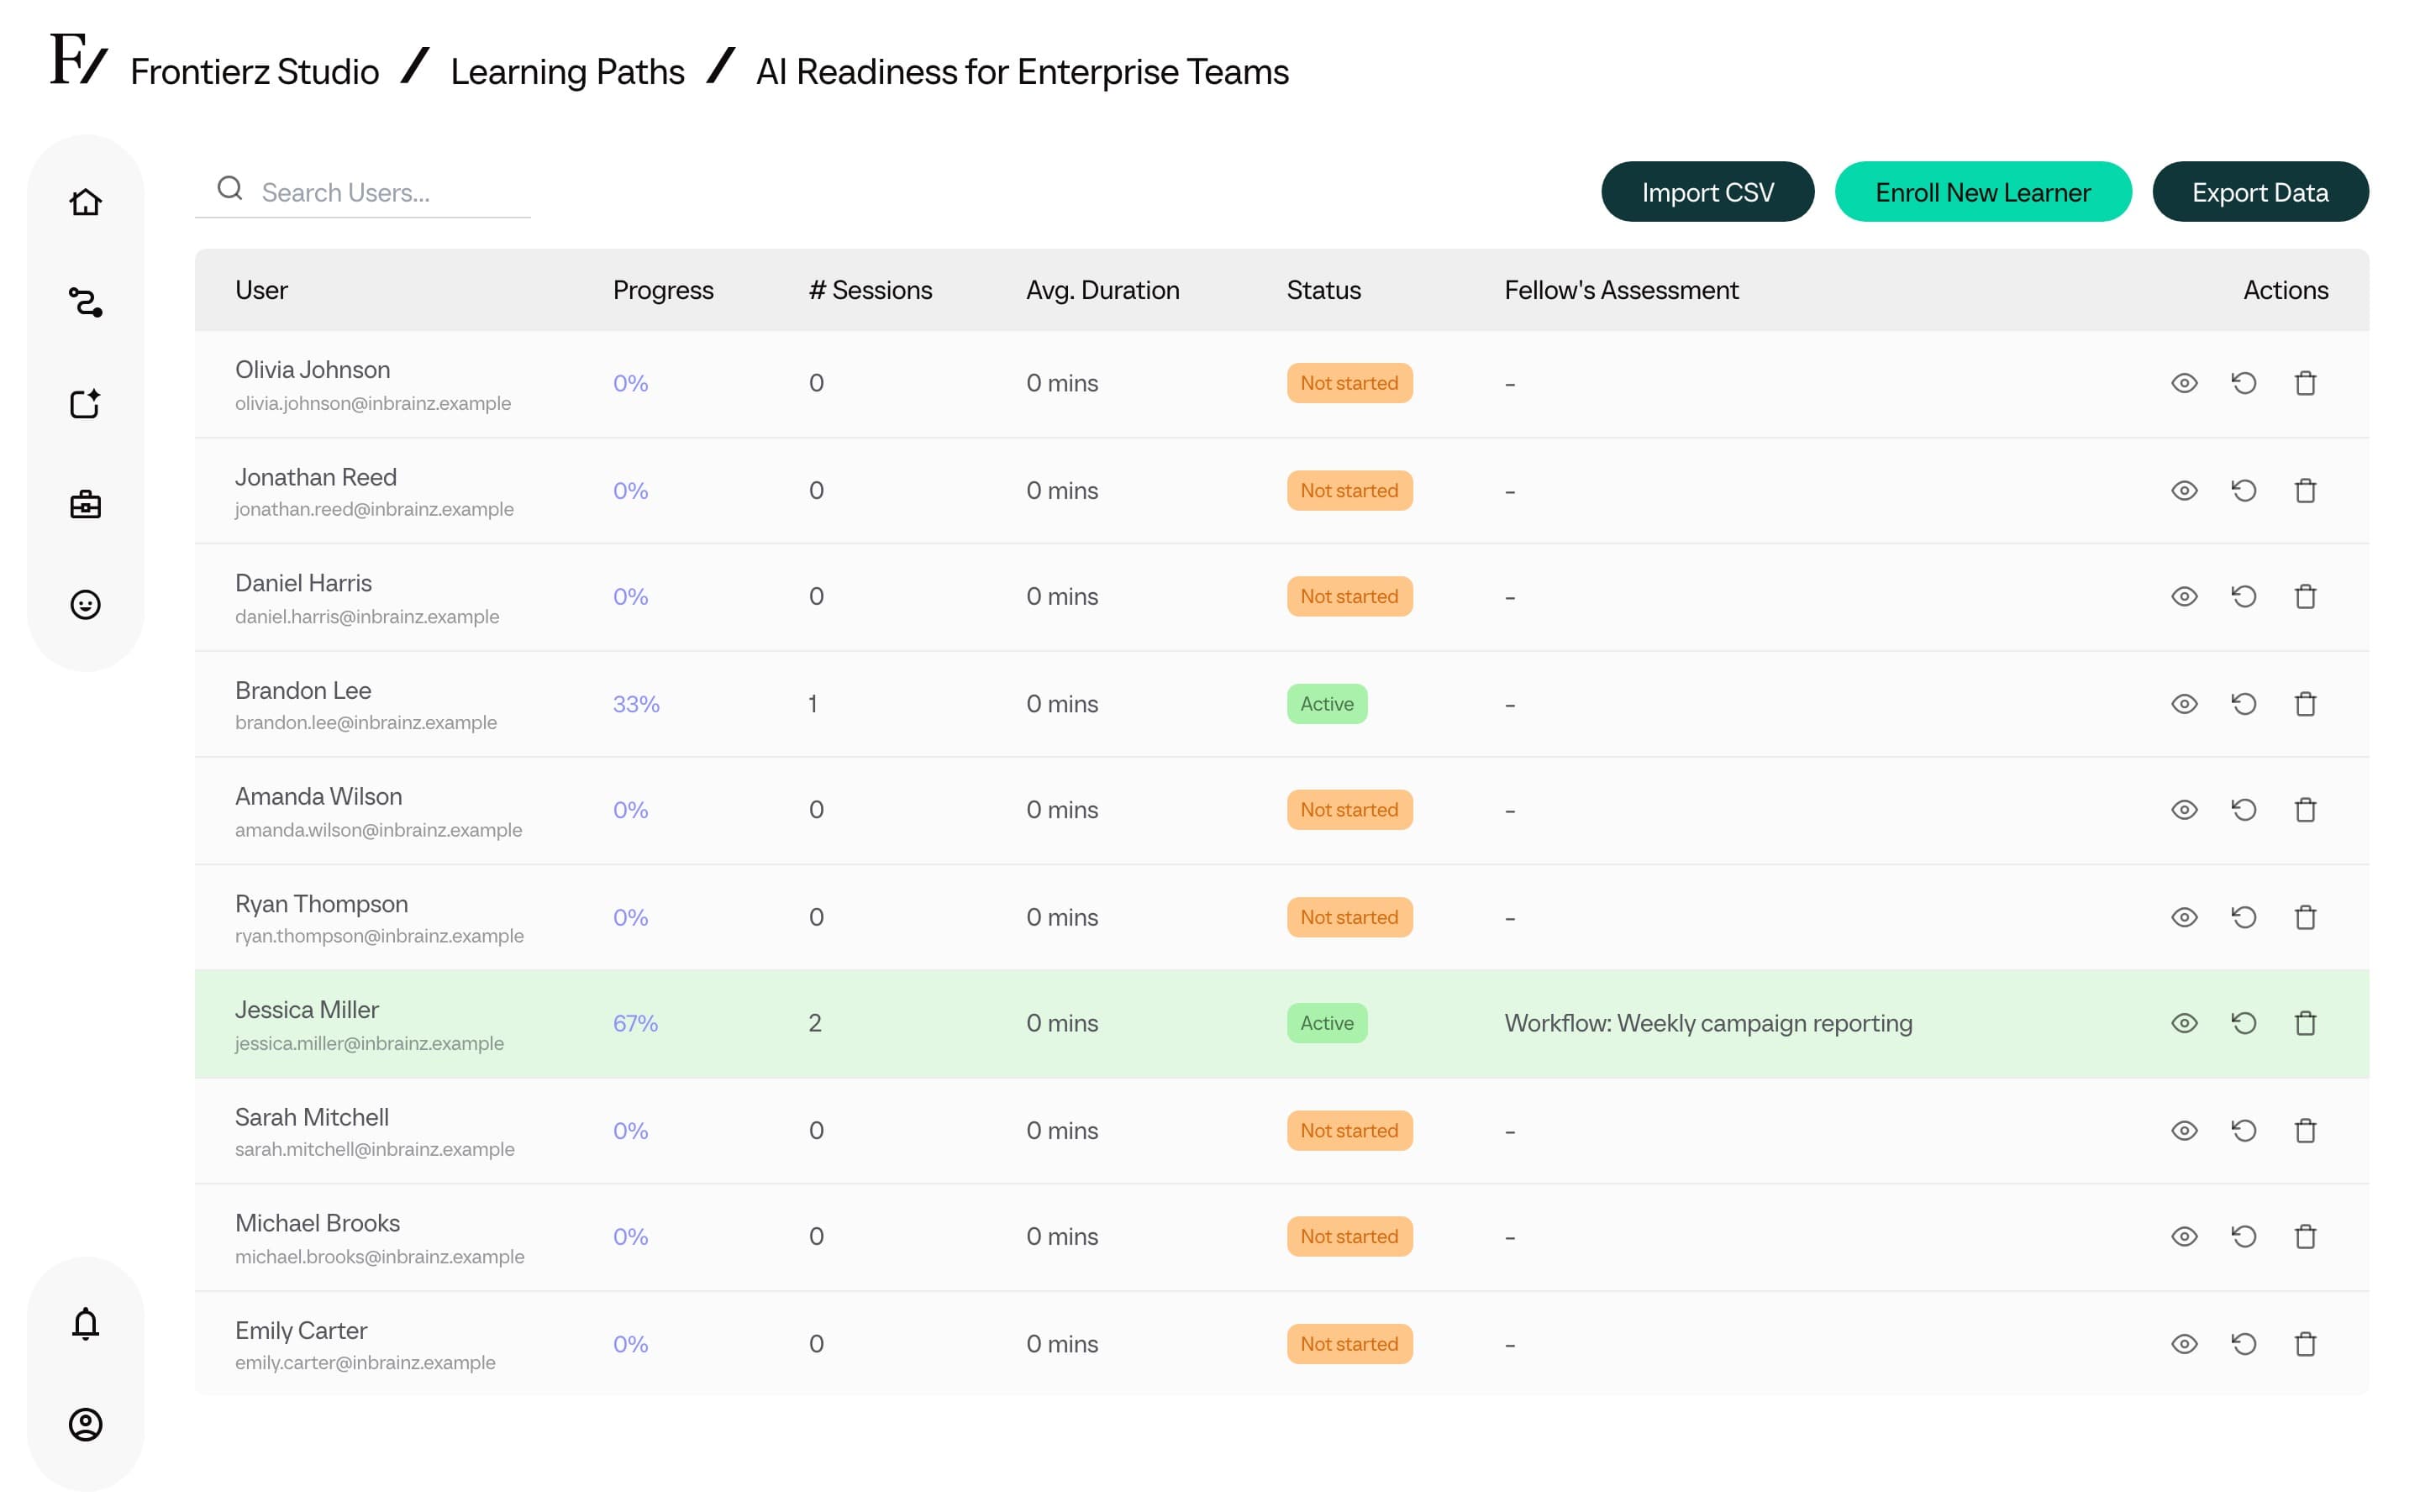This screenshot has width=2420, height=1512.
Task: Reset progress for Jessica Miller
Action: point(2244,1023)
